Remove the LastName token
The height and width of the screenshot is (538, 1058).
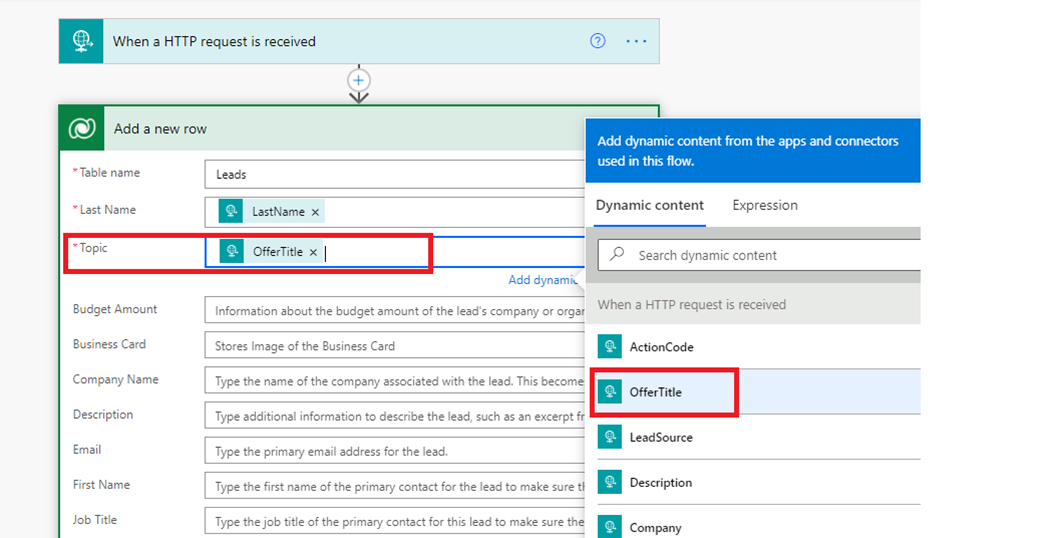(x=315, y=212)
